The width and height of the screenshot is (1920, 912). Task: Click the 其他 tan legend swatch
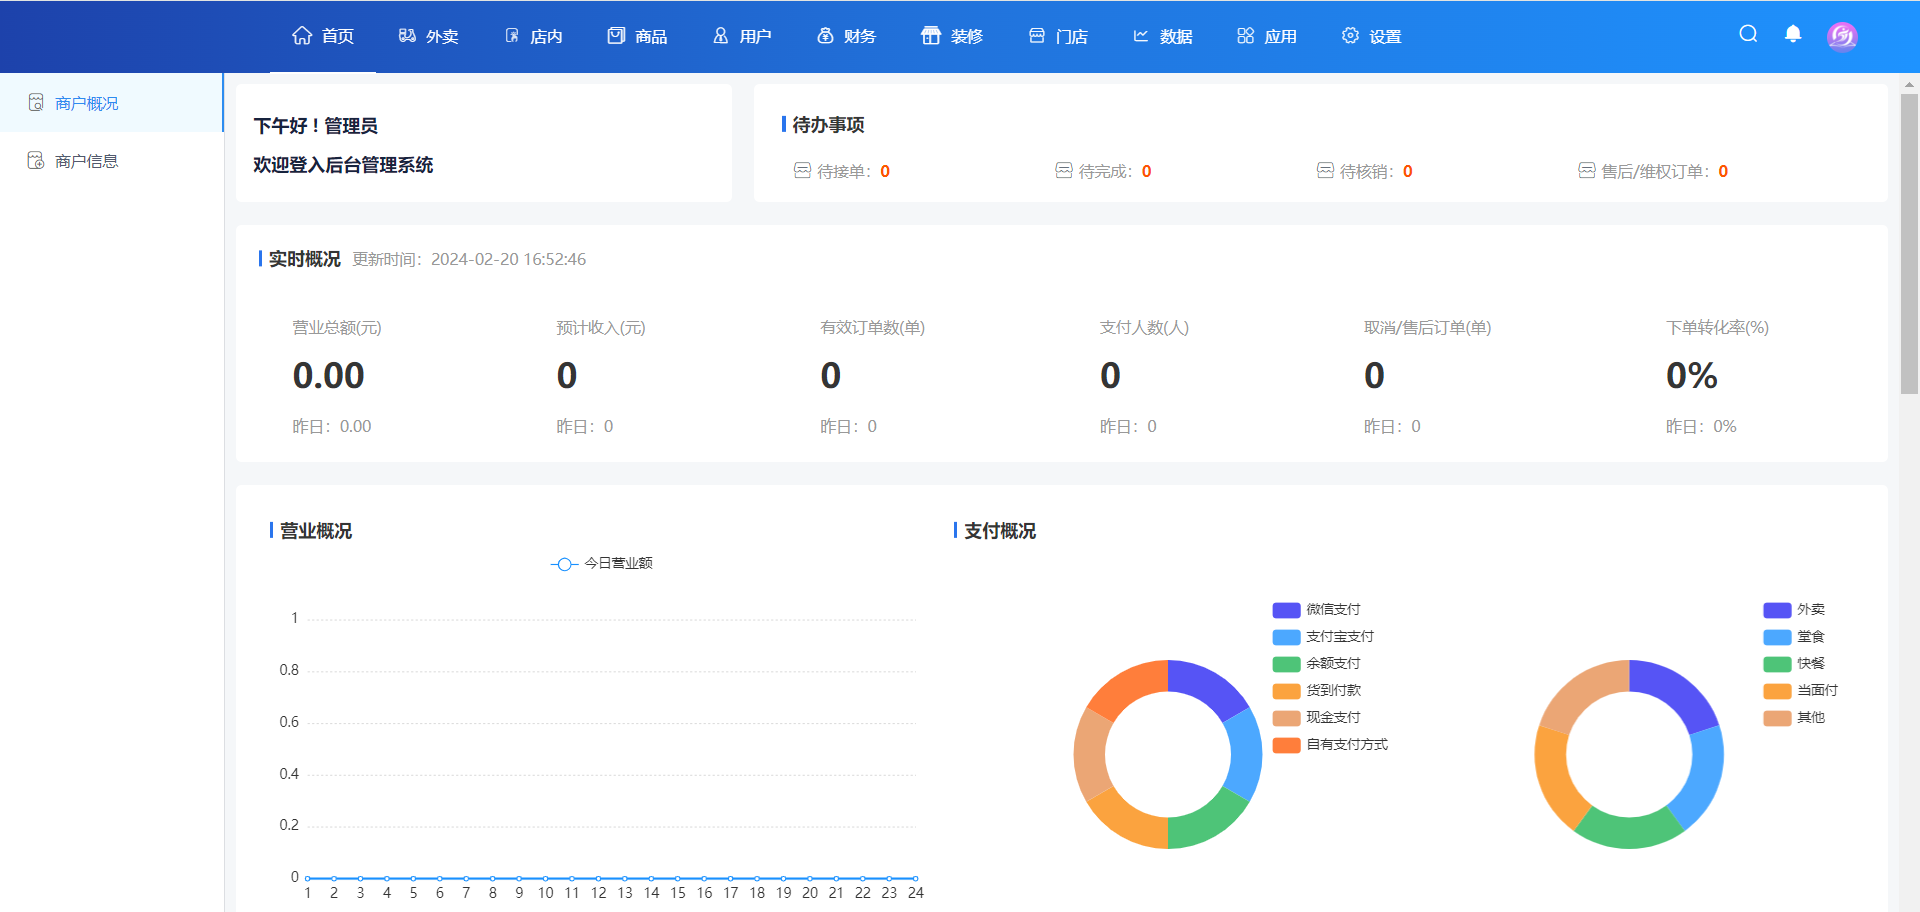point(1777,717)
